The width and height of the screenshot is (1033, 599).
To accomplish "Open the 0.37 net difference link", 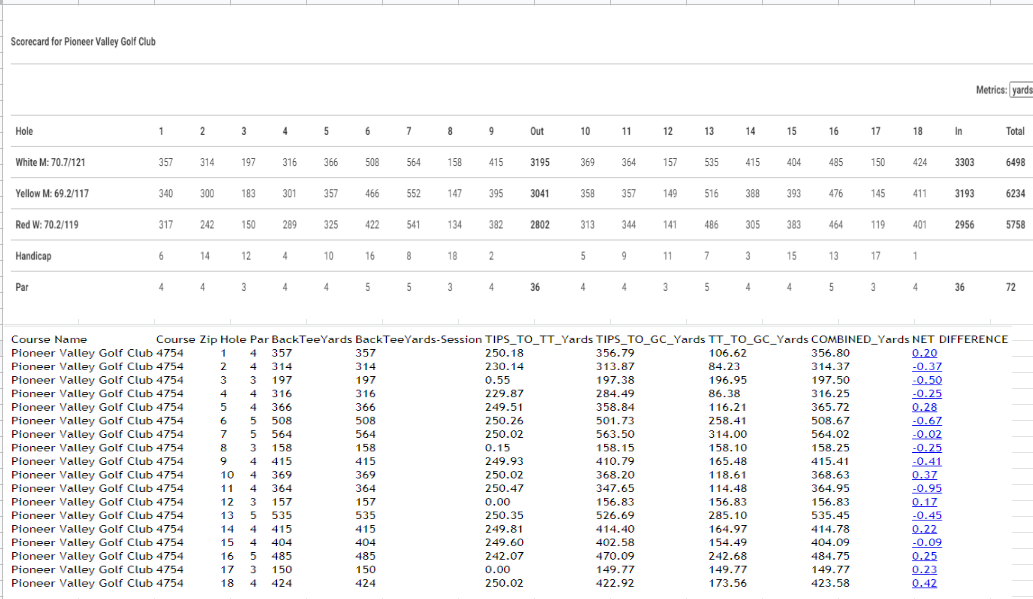I will coord(924,475).
